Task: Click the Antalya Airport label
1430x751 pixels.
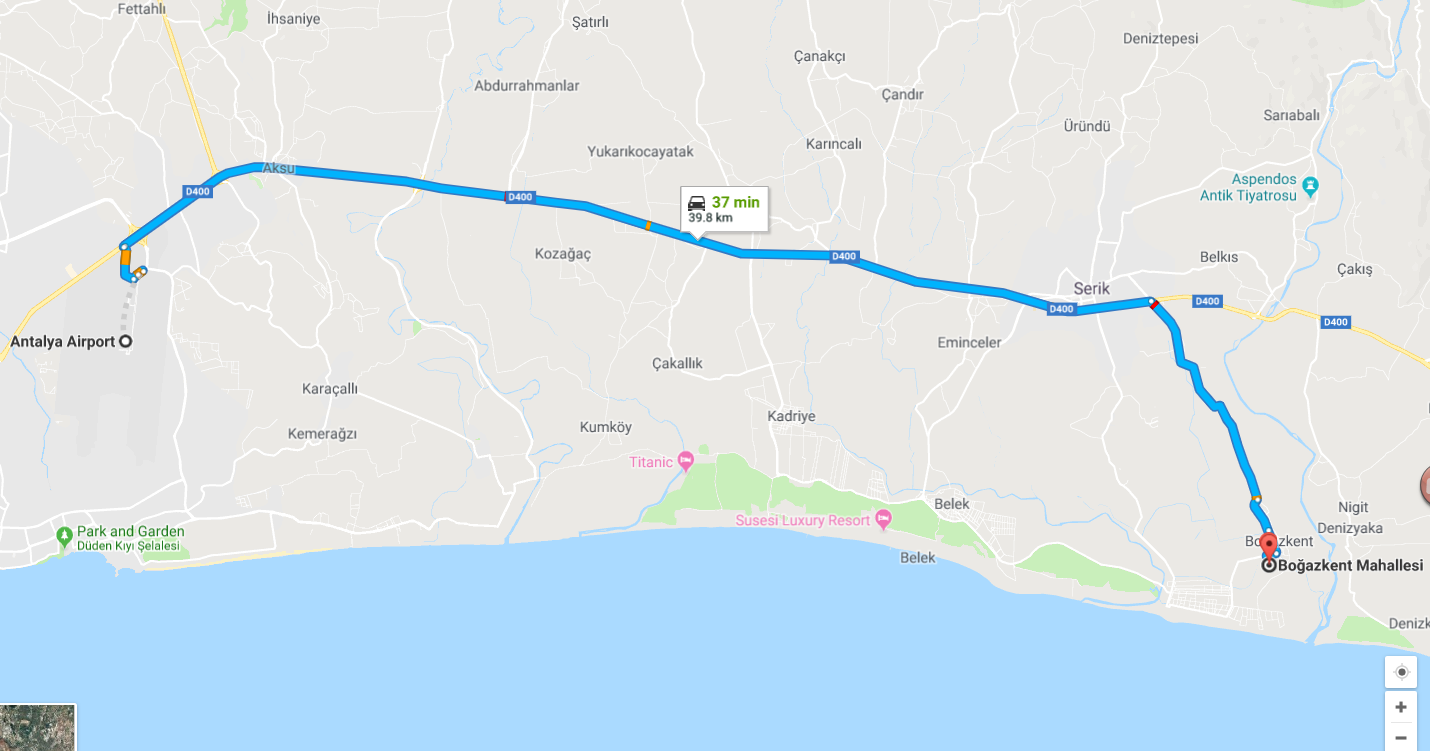Action: [62, 342]
